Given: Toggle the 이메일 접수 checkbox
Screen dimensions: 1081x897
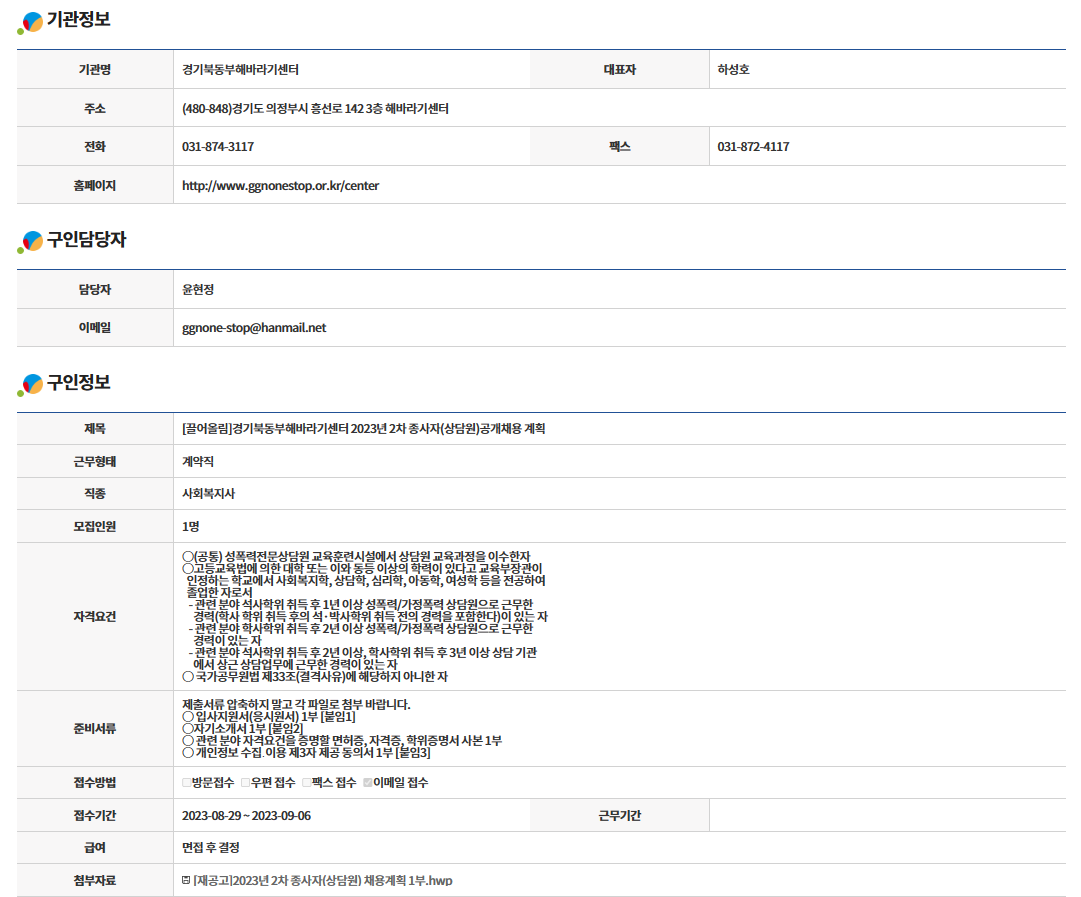Looking at the screenshot, I should [368, 783].
